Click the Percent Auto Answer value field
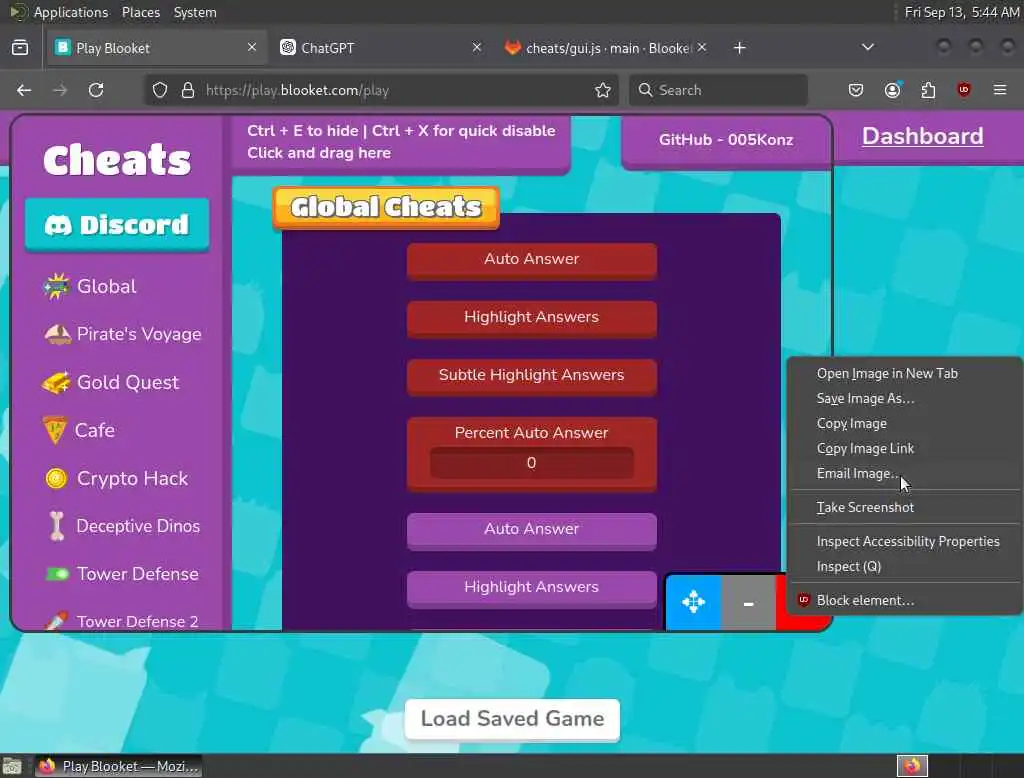Image resolution: width=1024 pixels, height=778 pixels. 532,462
